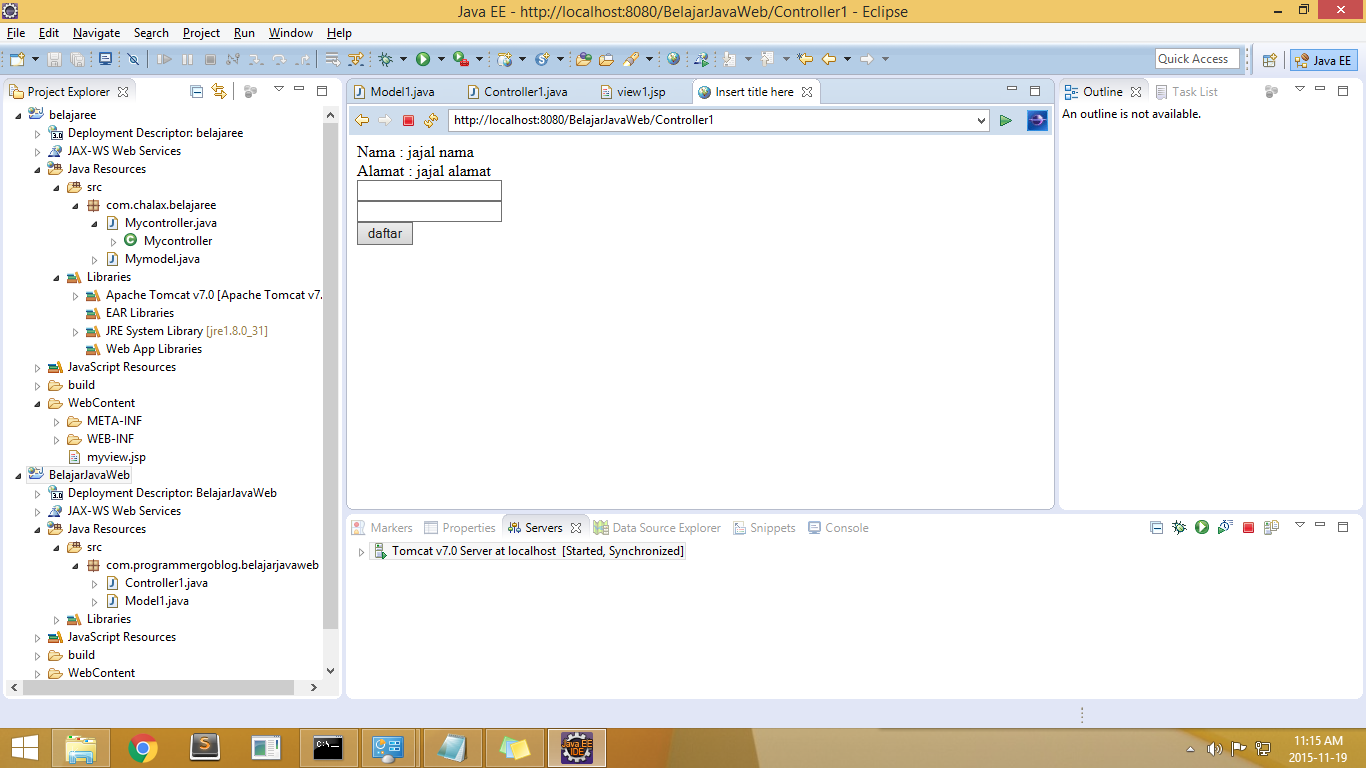Click the browser Refresh icon
This screenshot has height=768, width=1366.
431,121
